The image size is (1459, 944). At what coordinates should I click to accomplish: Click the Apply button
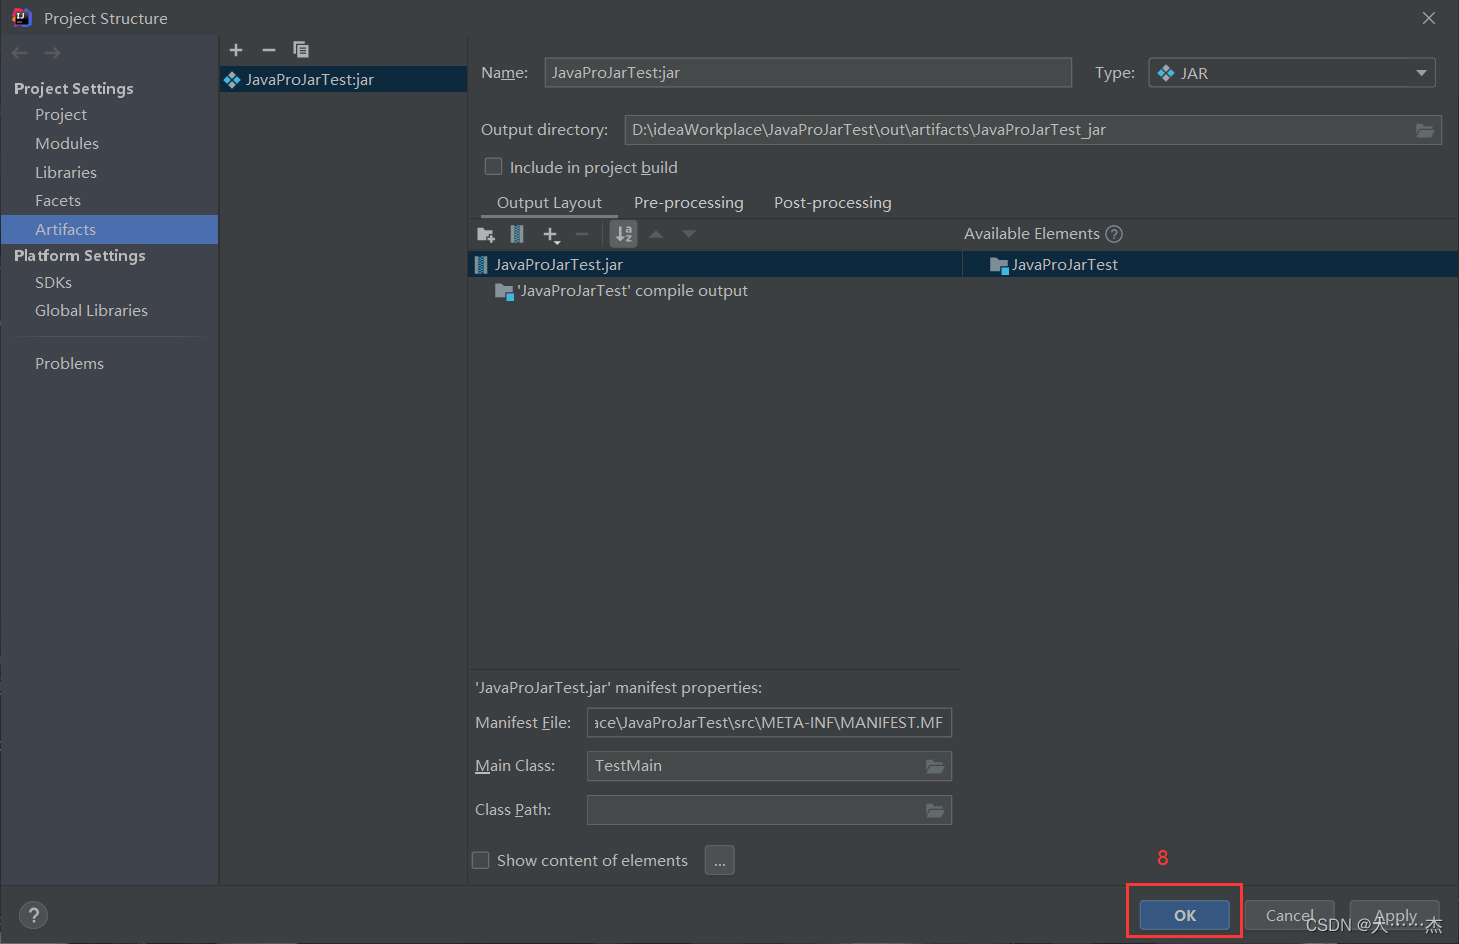tap(1395, 915)
